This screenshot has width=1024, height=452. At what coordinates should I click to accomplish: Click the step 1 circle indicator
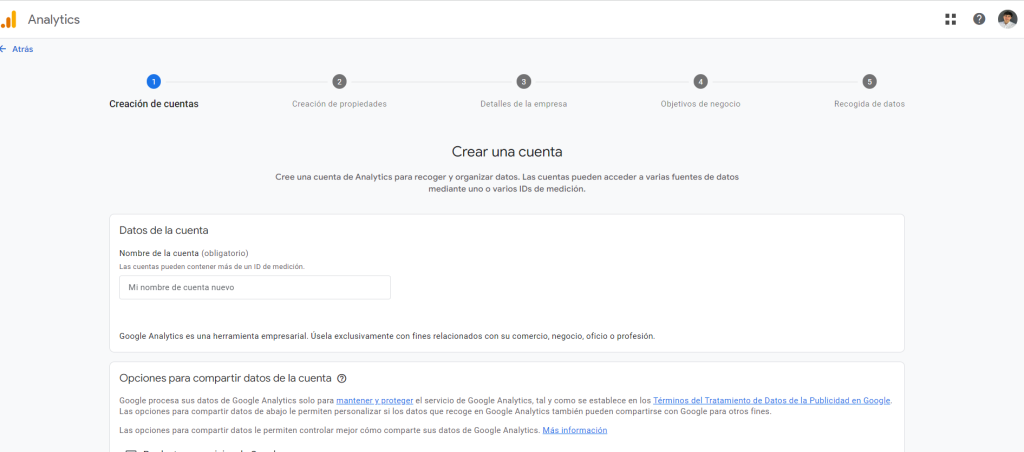pyautogui.click(x=153, y=82)
